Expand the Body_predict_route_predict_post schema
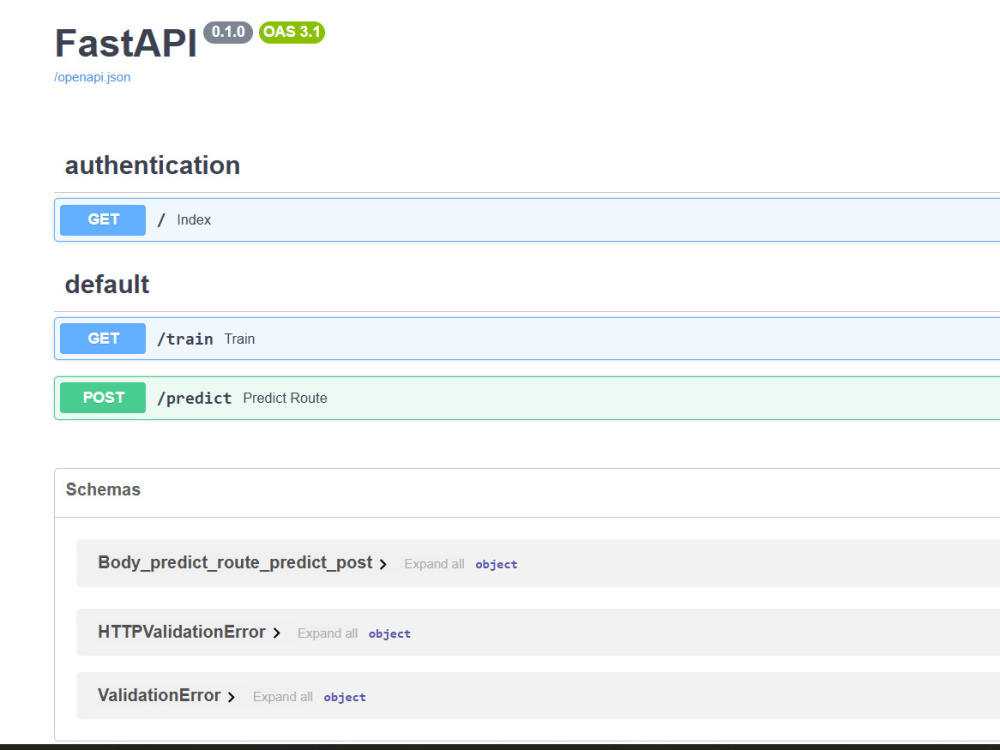Screen dimensions: 1000x750 [x=235, y=562]
